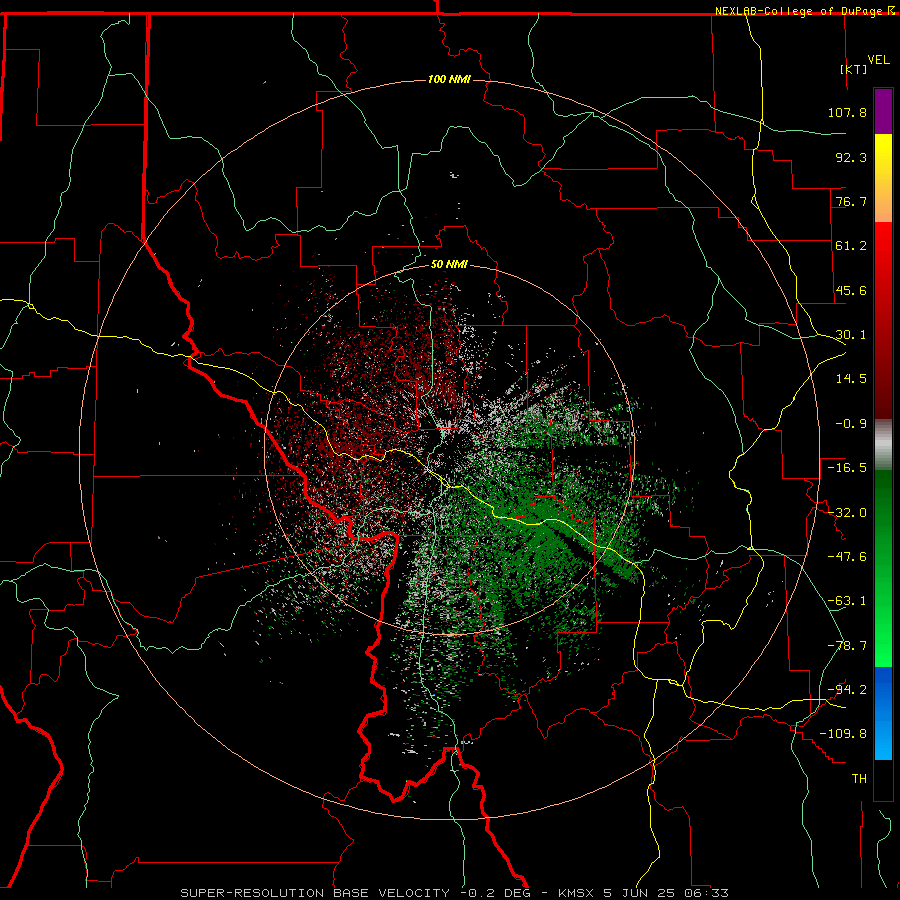Click the 76.7 velocity scale value
900x900 pixels.
point(851,201)
